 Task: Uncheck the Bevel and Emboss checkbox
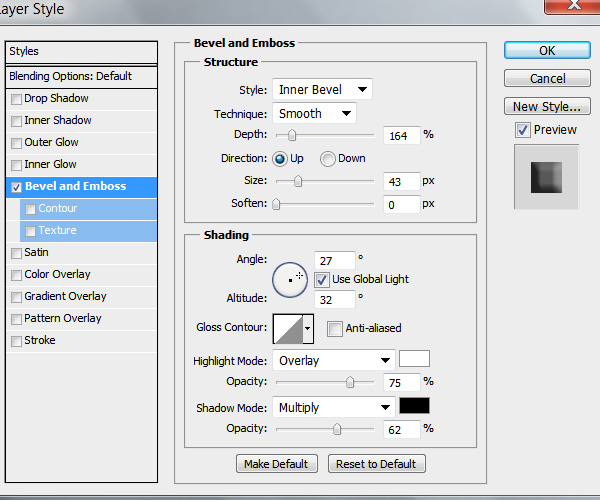[x=16, y=187]
